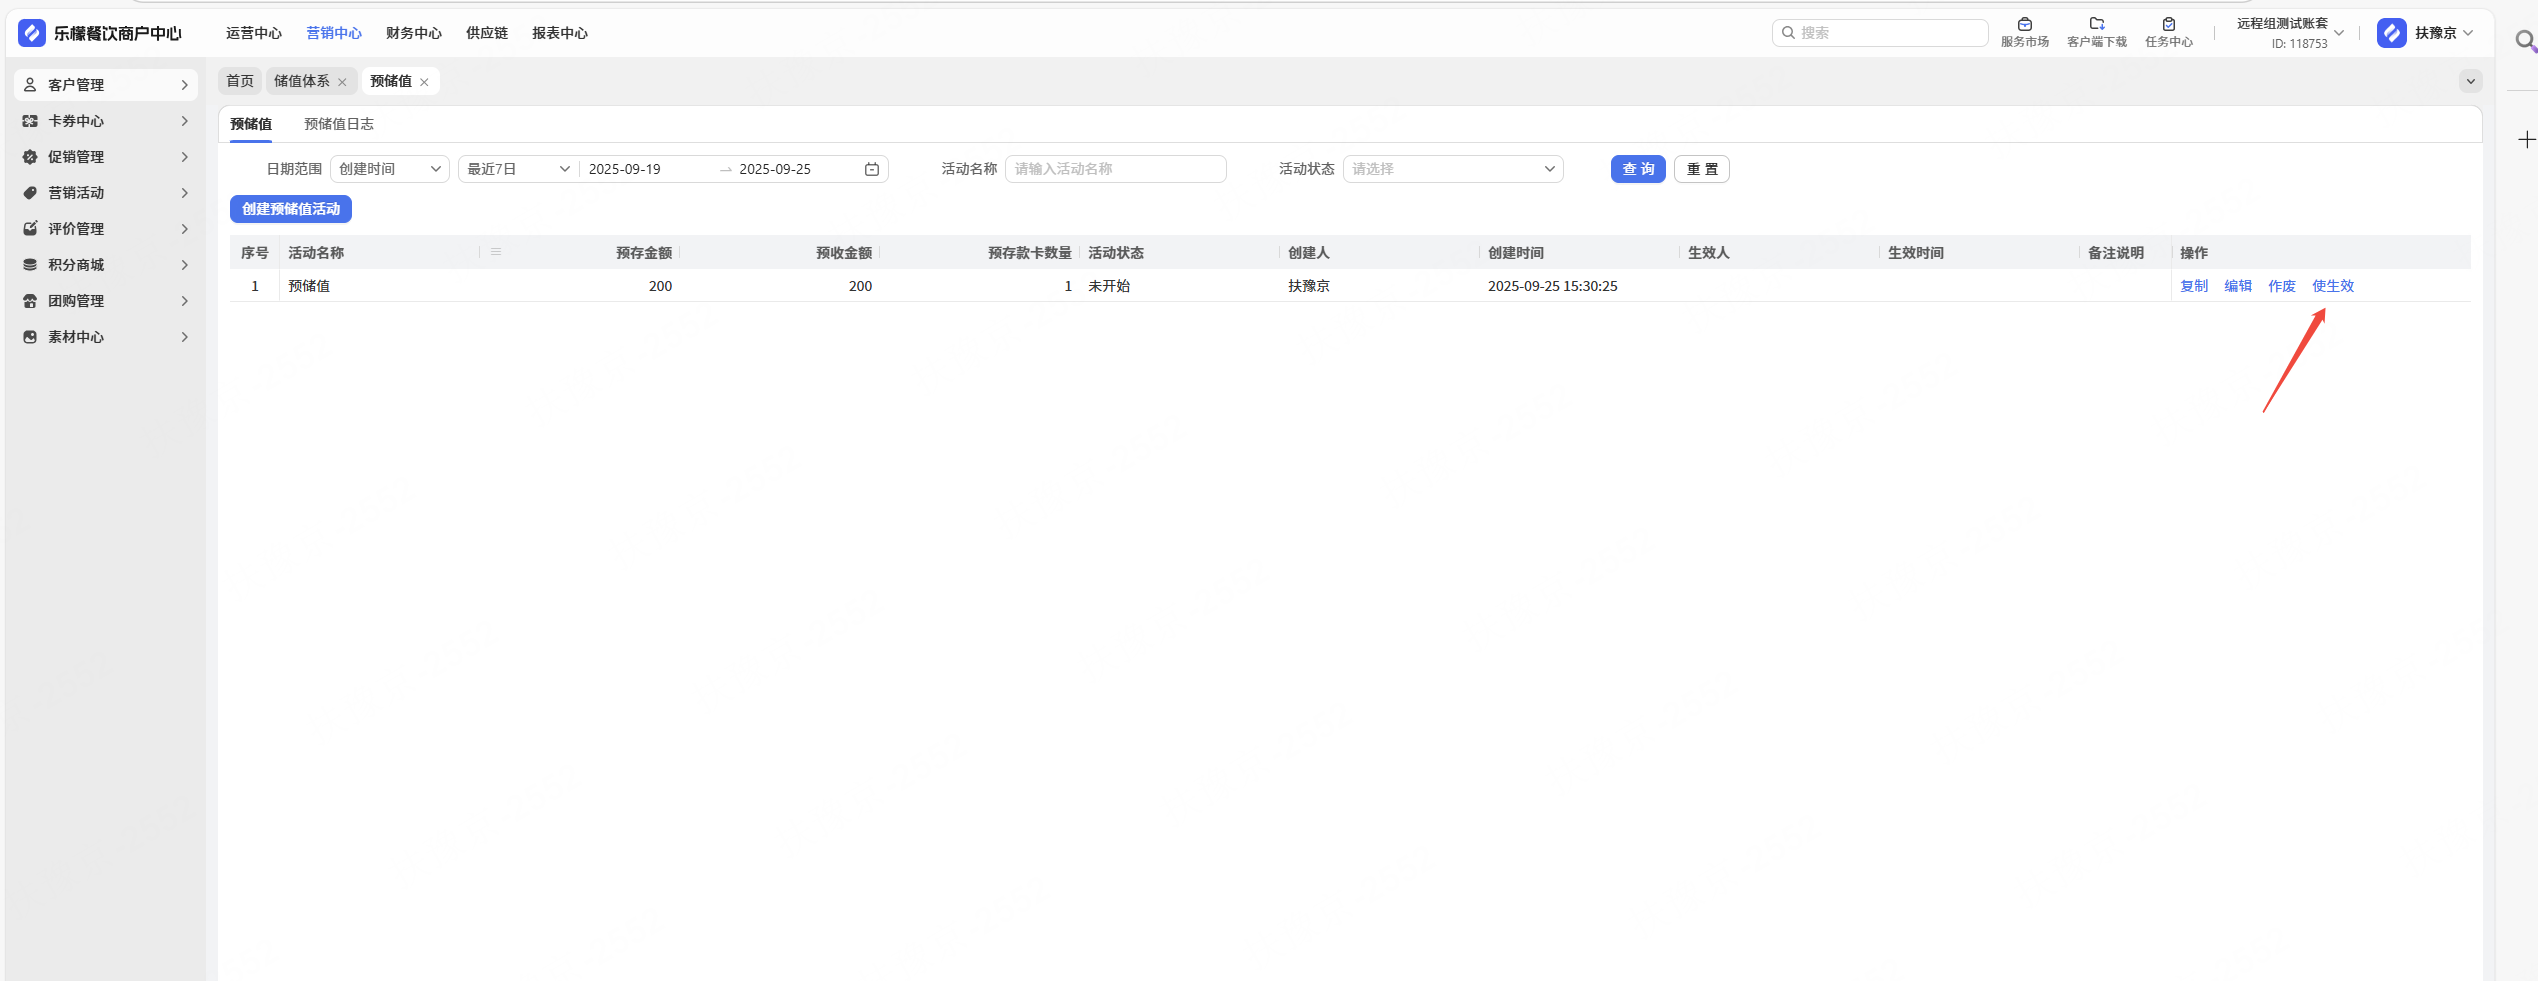Close the 预储值 page tab

(424, 82)
